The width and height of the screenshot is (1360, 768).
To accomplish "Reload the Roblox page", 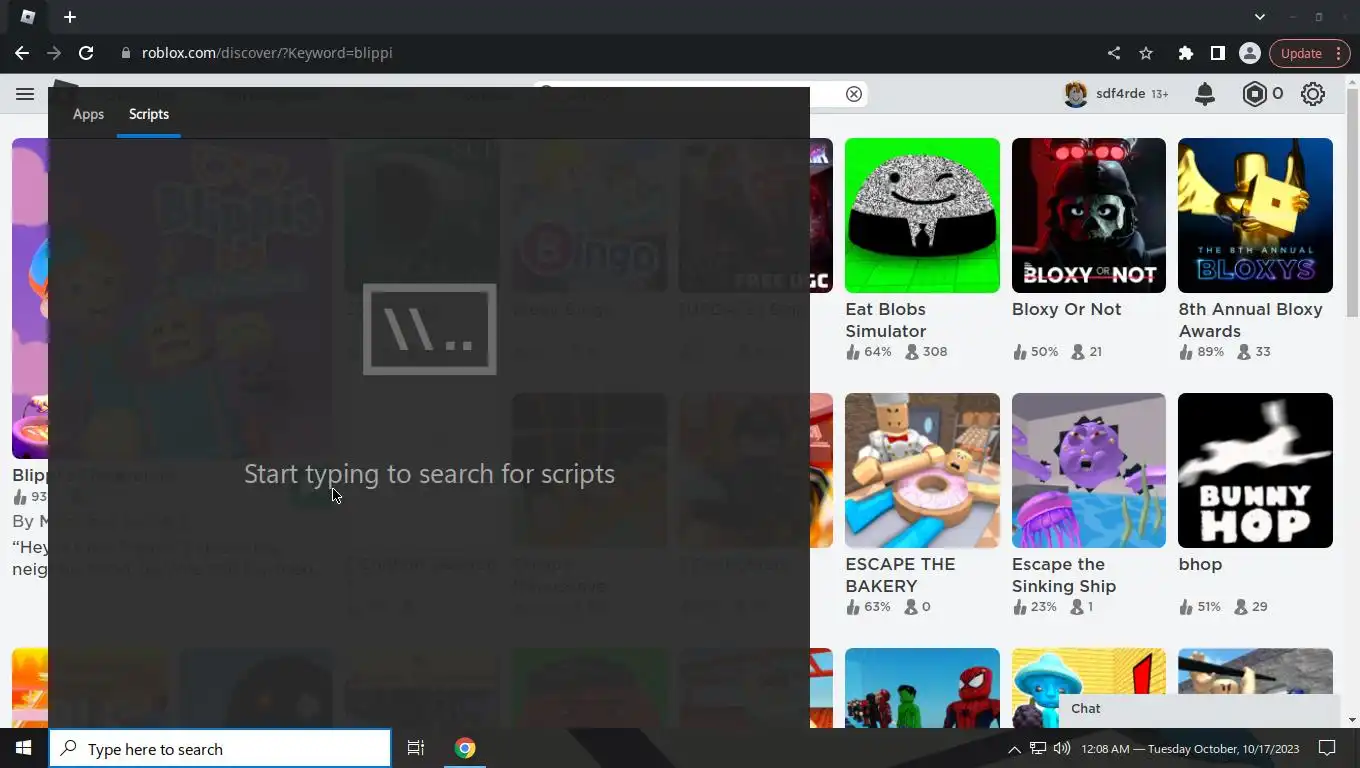I will pyautogui.click(x=86, y=53).
